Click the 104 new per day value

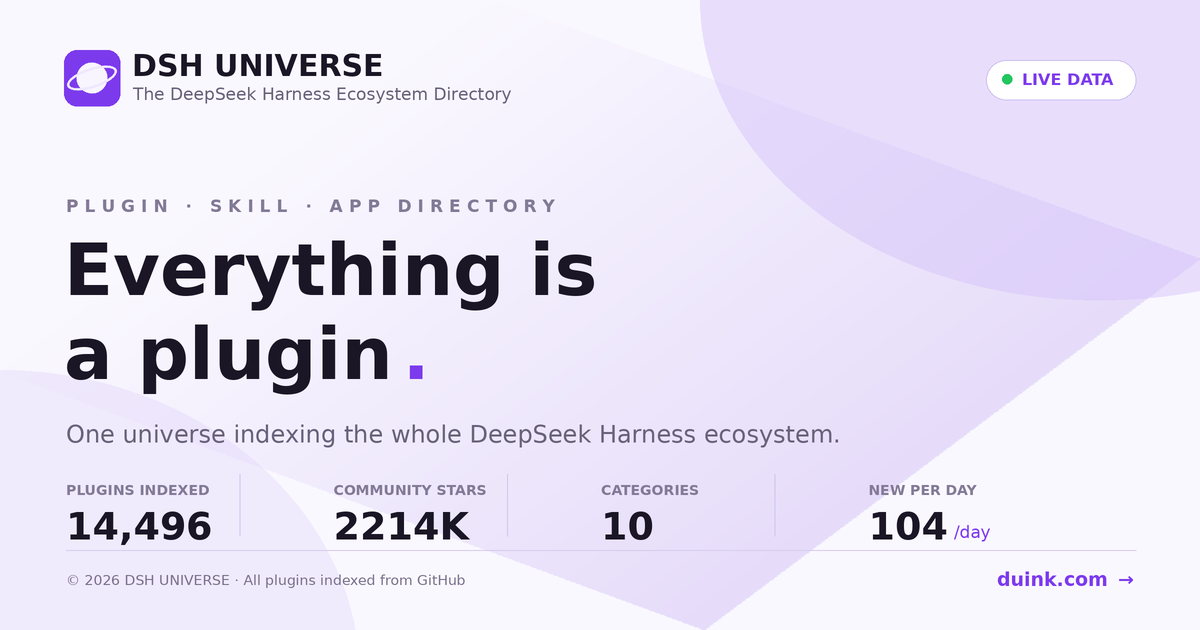point(907,526)
